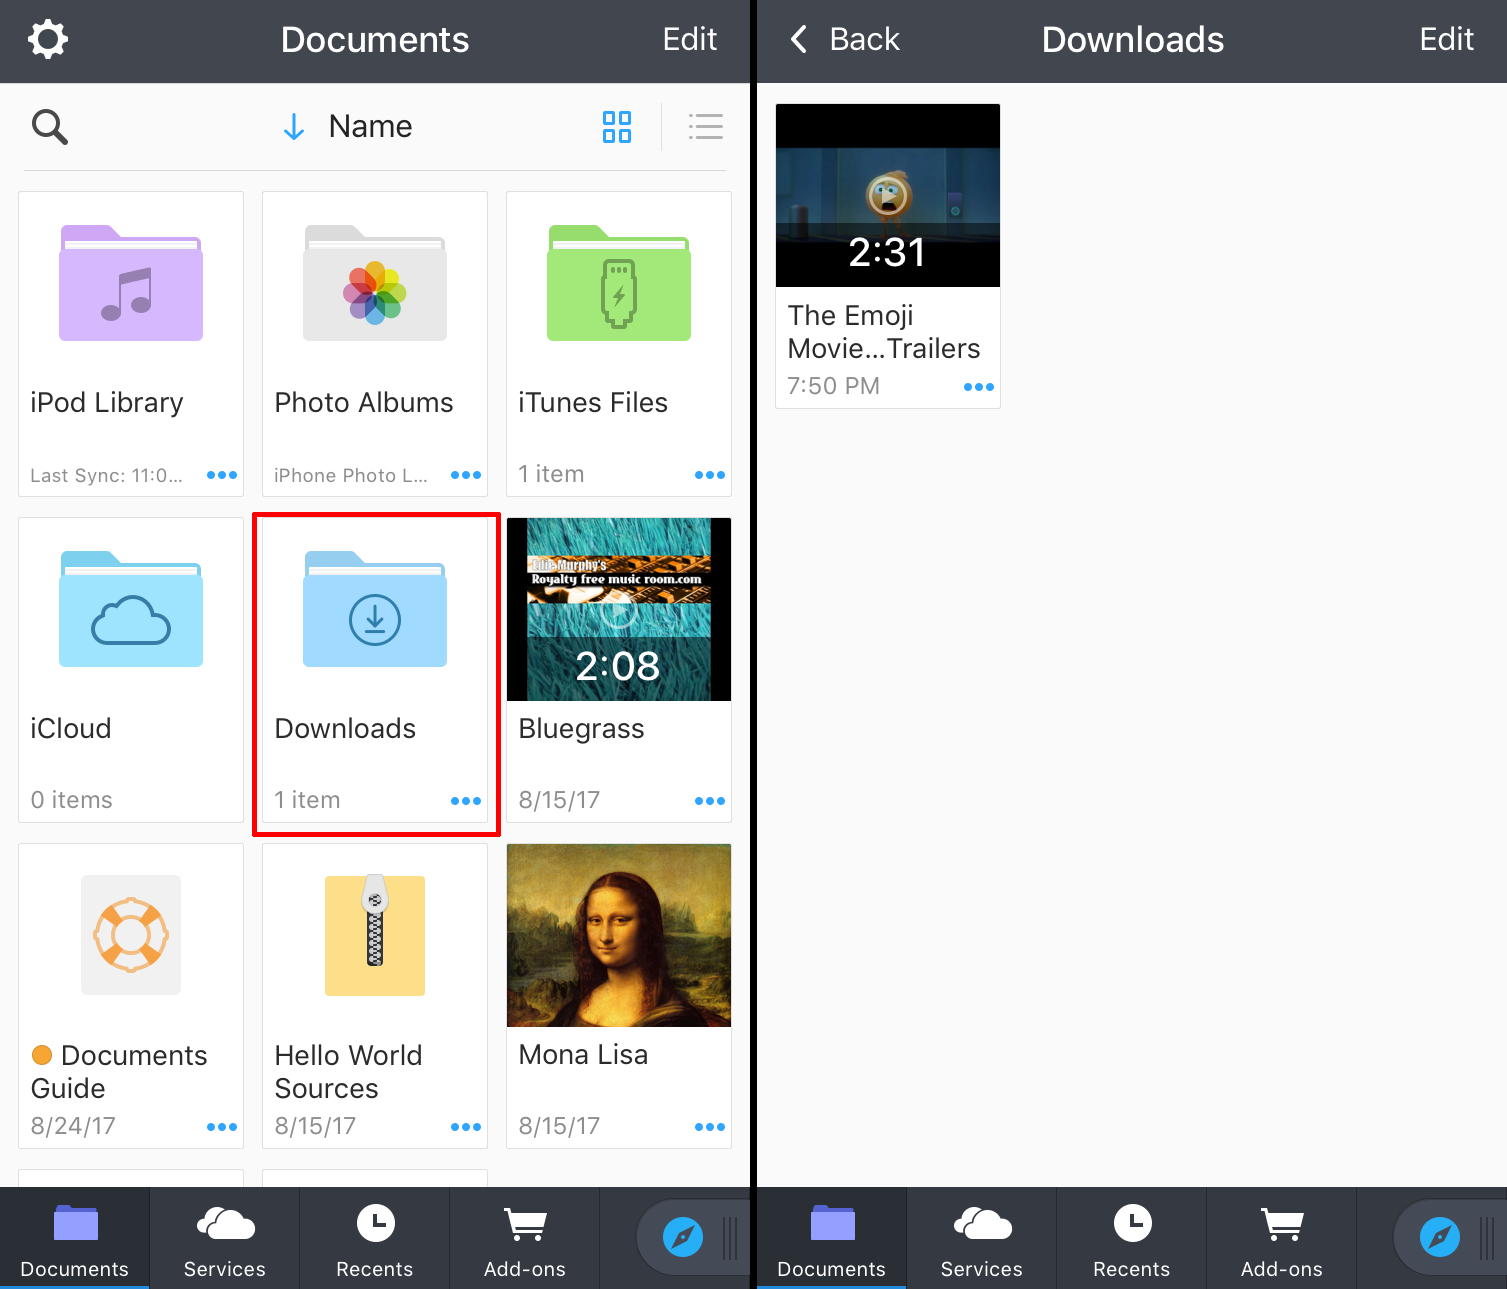This screenshot has width=1507, height=1289.
Task: Switch to list view layout
Action: pyautogui.click(x=705, y=127)
